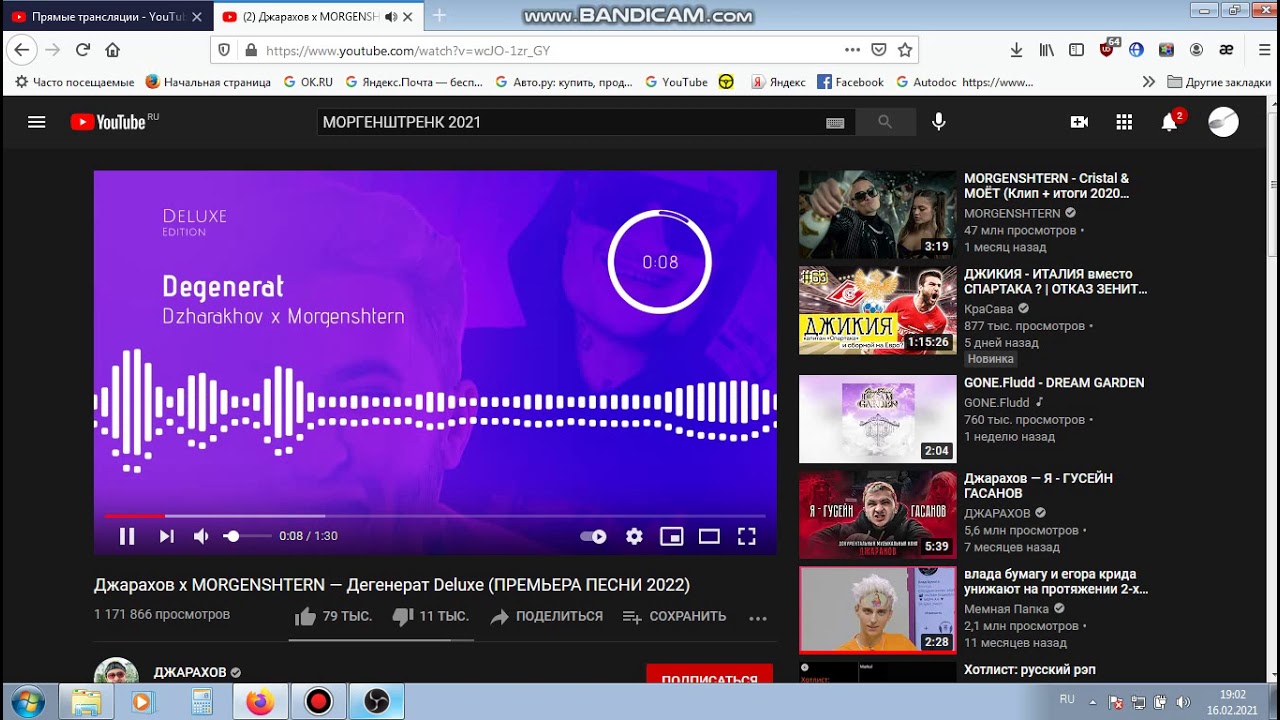This screenshot has width=1280, height=720.
Task: Go to the browser home page
Action: tap(113, 50)
